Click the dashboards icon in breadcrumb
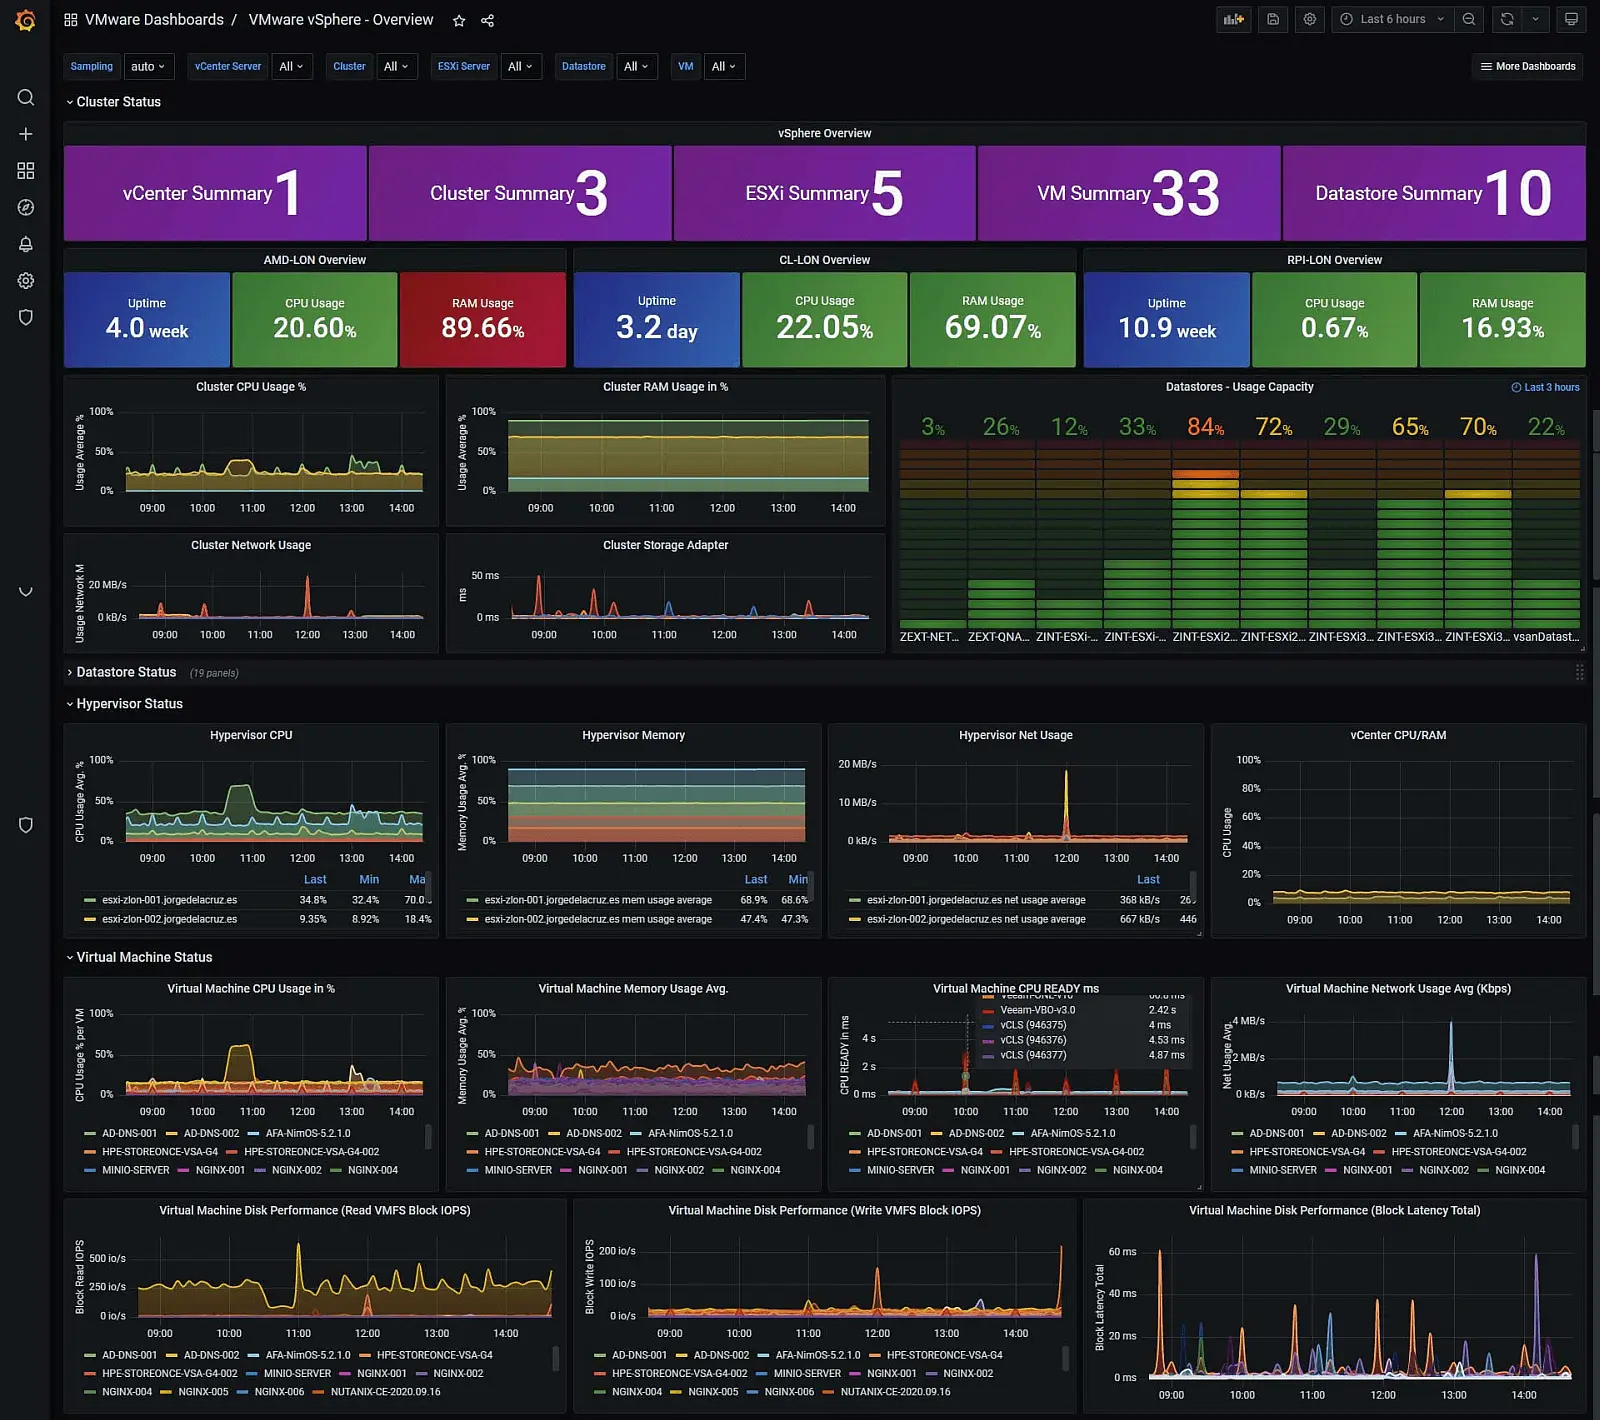The height and width of the screenshot is (1420, 1600). click(x=70, y=20)
